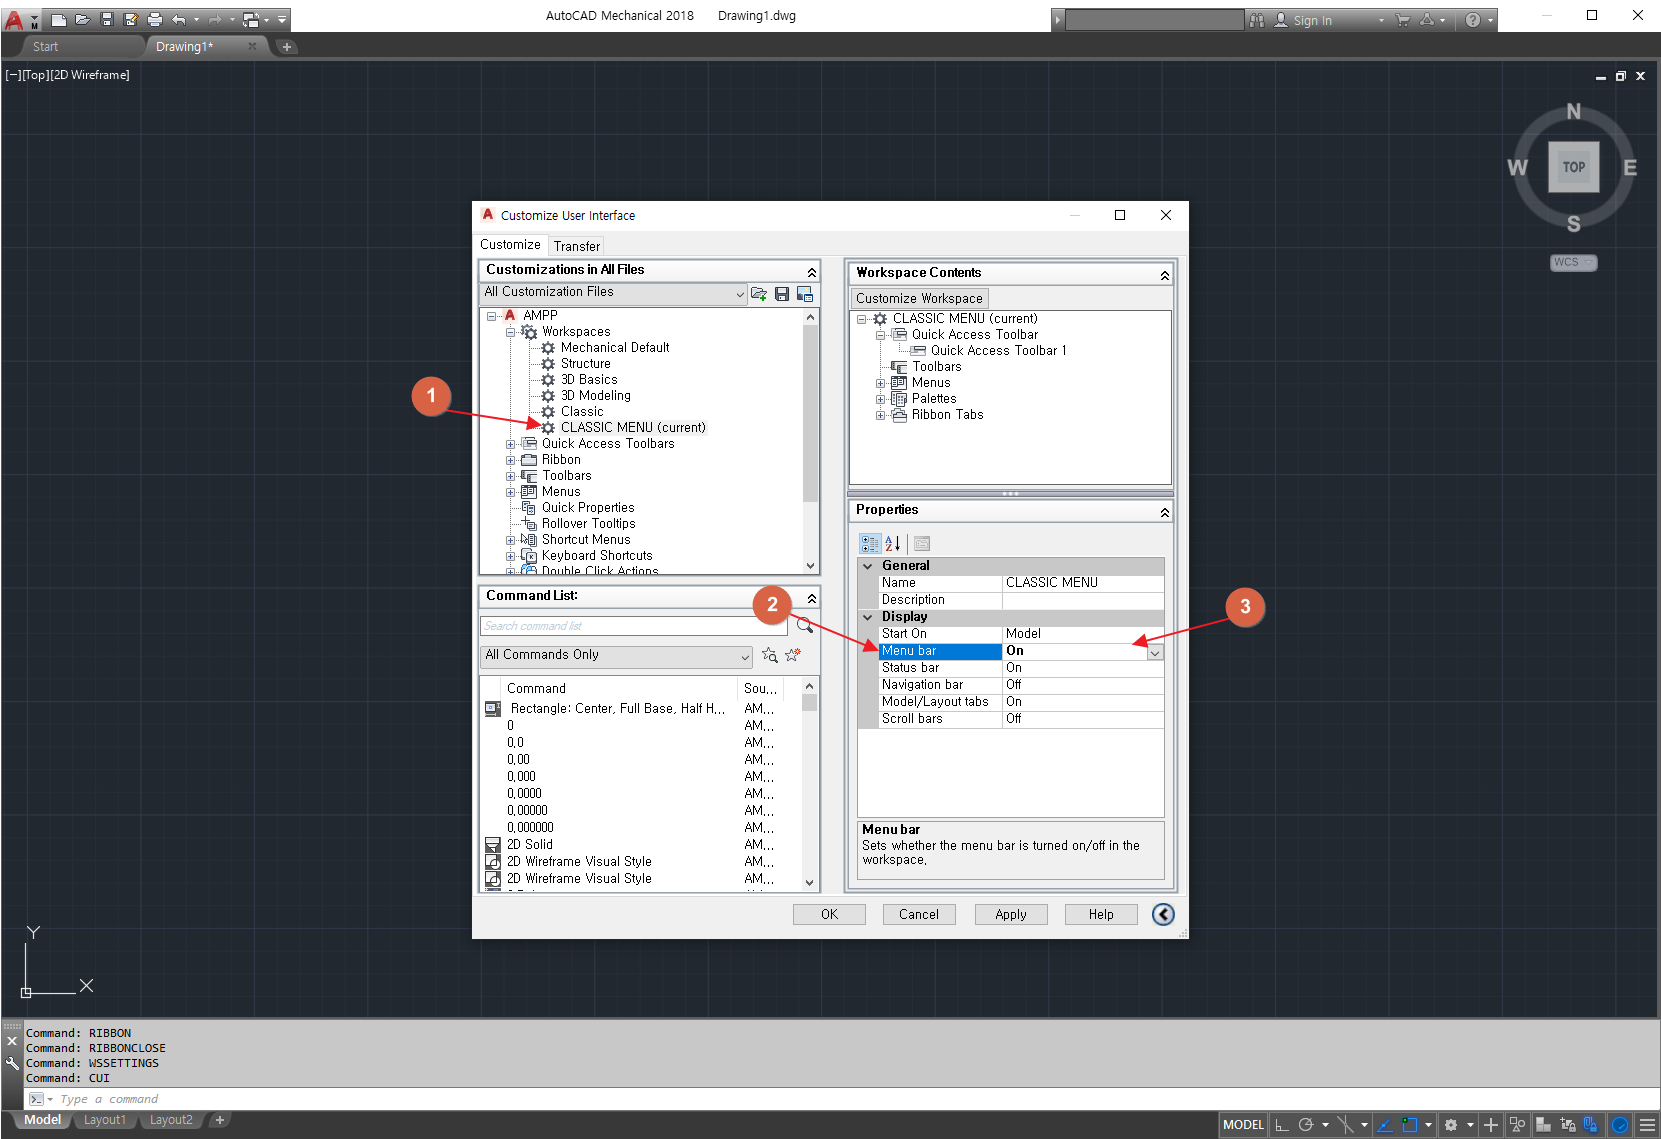Click the Open file folder icon
Image resolution: width=1661 pixels, height=1139 pixels.
click(x=83, y=19)
